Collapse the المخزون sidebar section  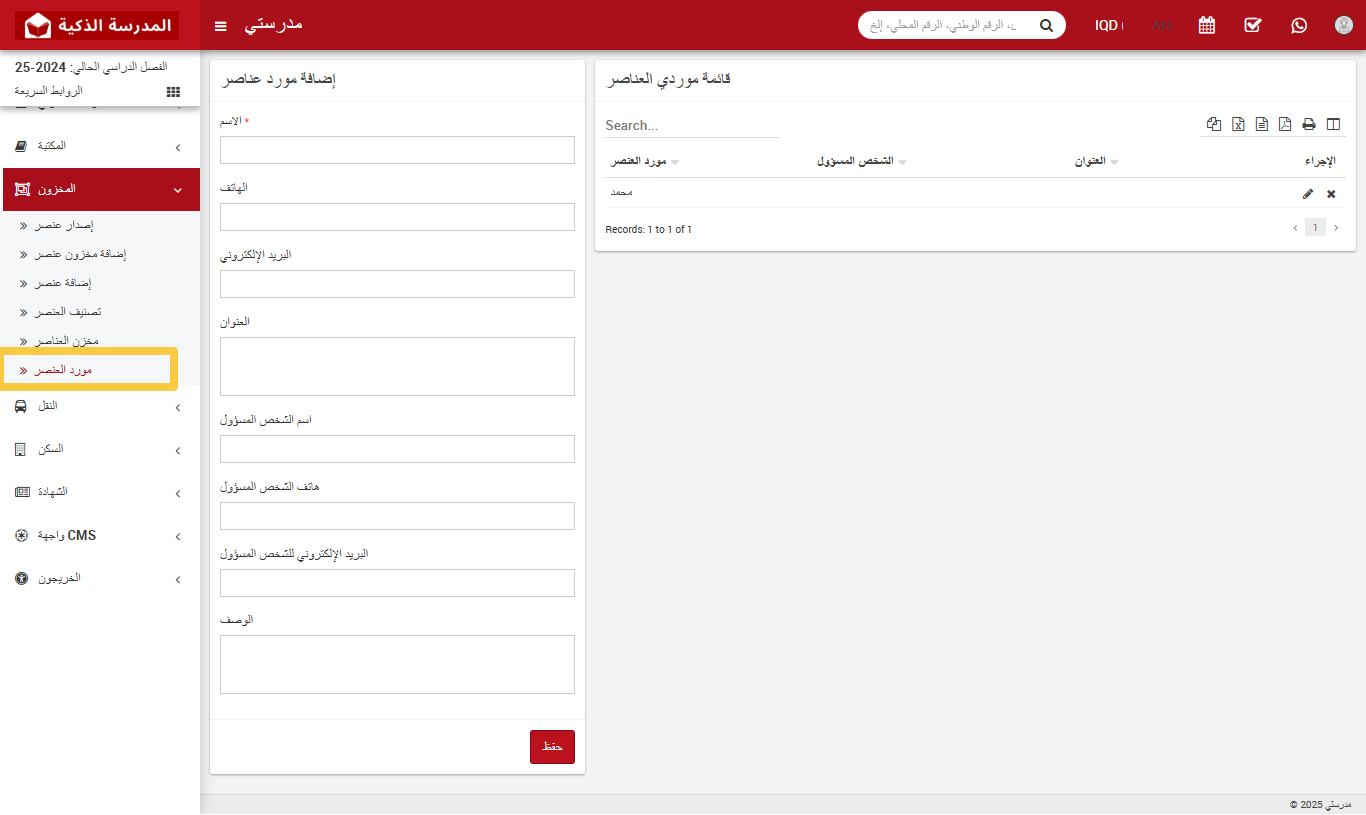[100, 189]
